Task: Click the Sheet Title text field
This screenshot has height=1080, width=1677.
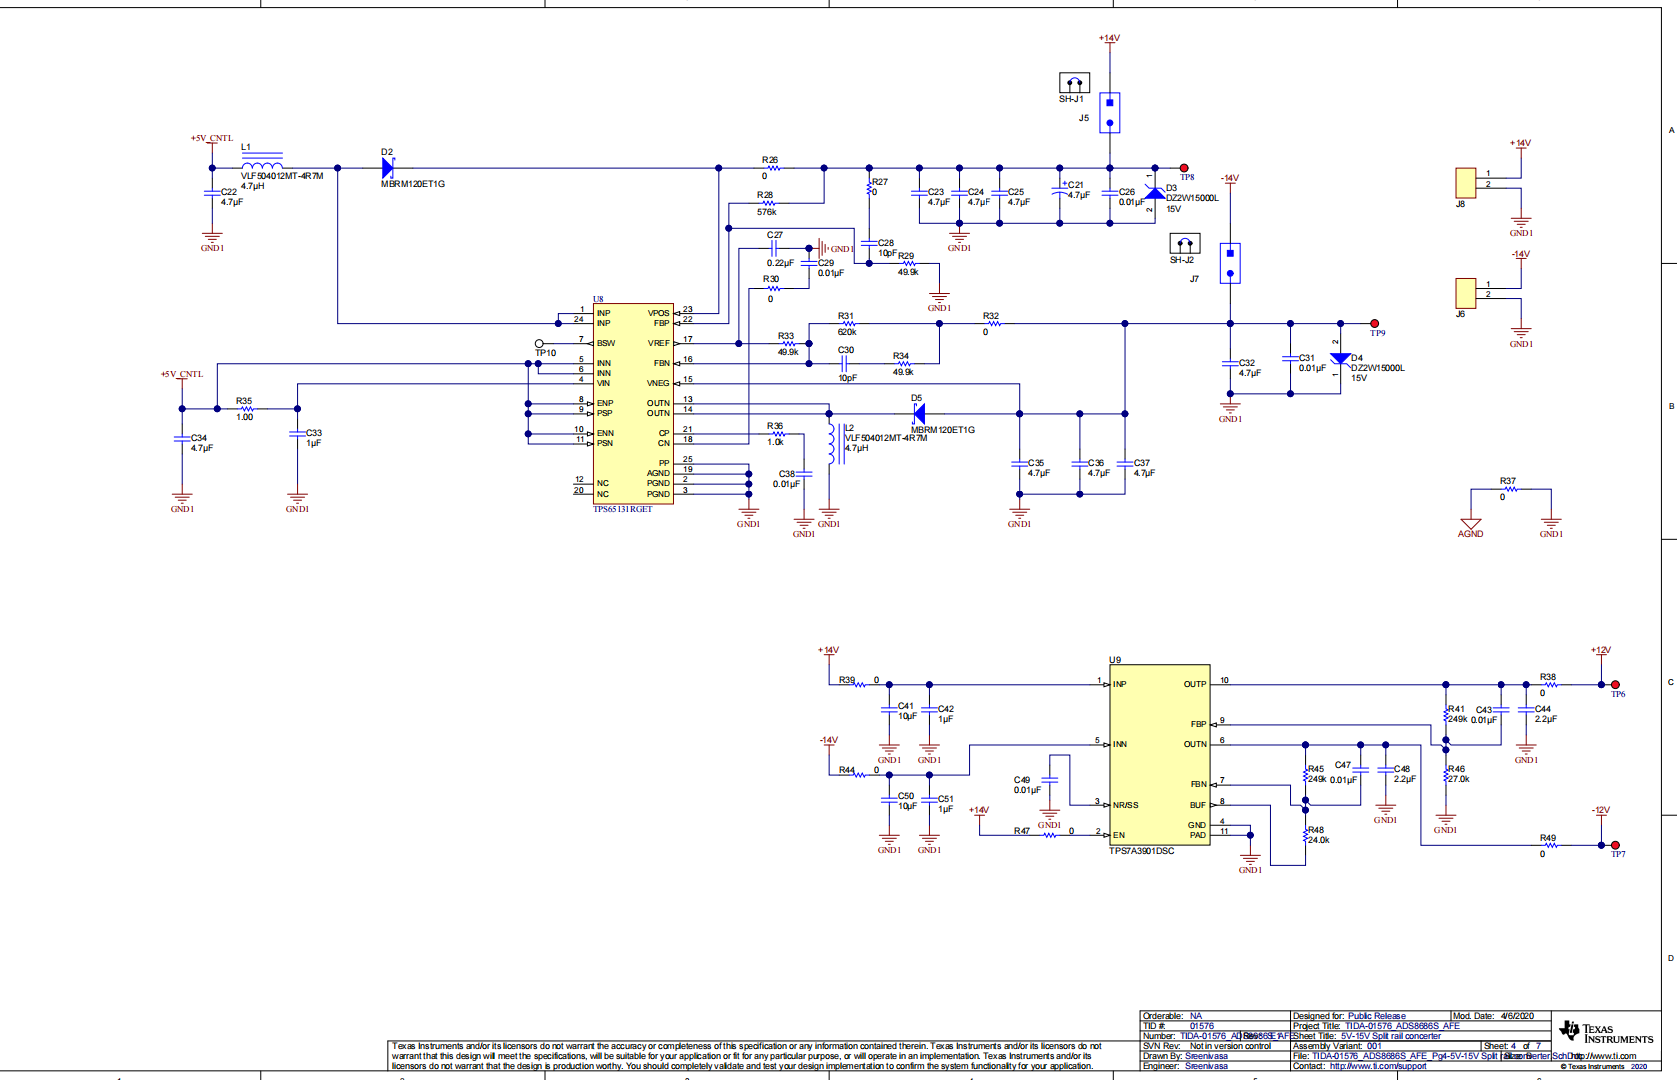Action: click(x=1390, y=1036)
